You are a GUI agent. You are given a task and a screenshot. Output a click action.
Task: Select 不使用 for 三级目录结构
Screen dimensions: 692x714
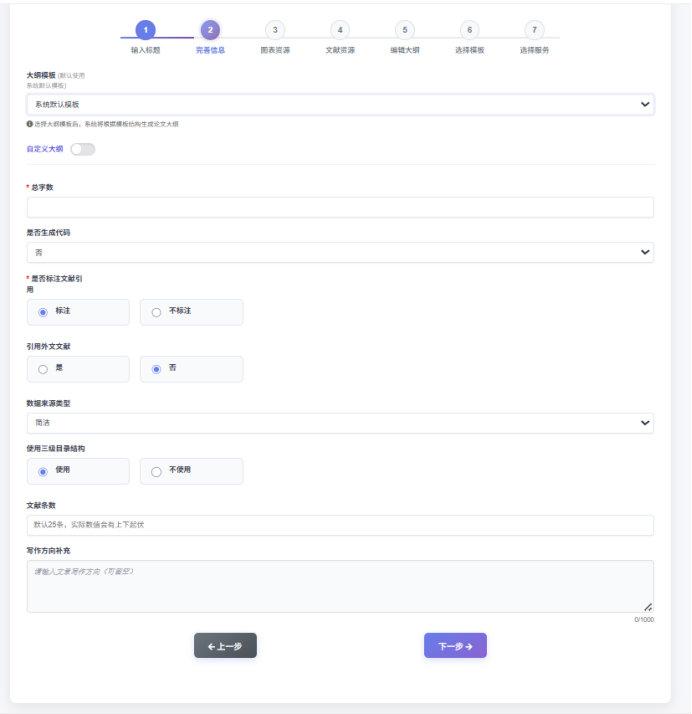tap(156, 471)
